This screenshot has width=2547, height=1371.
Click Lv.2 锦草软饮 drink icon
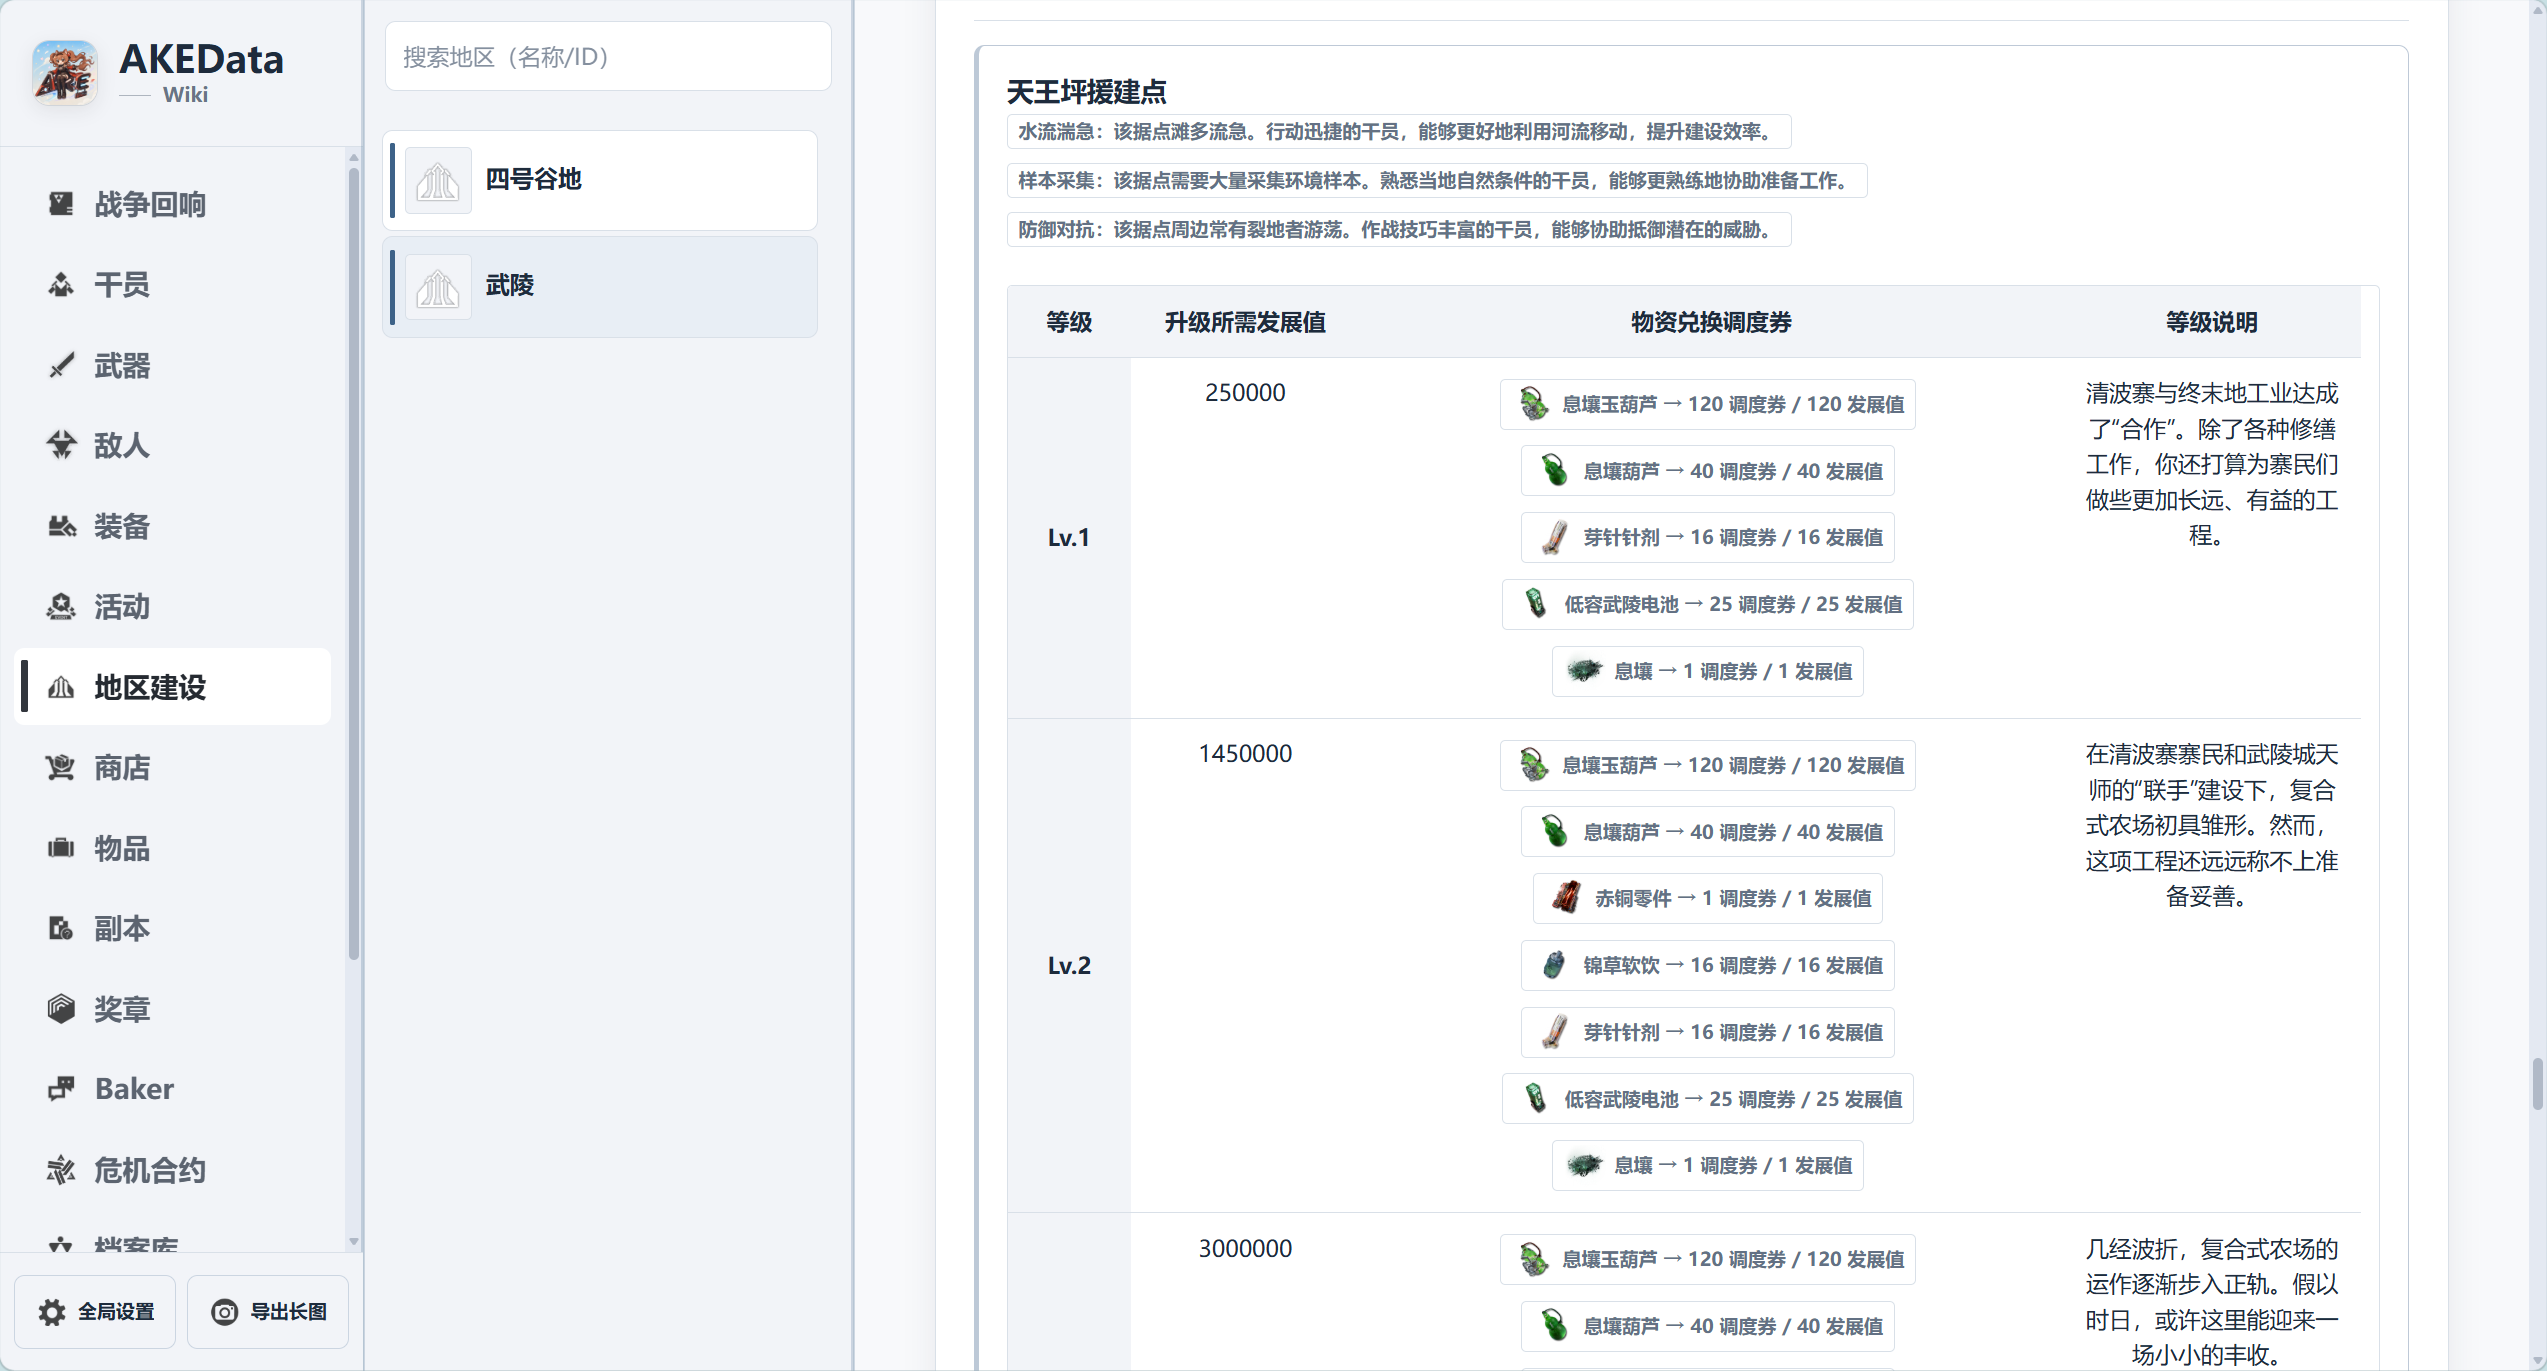[1554, 965]
